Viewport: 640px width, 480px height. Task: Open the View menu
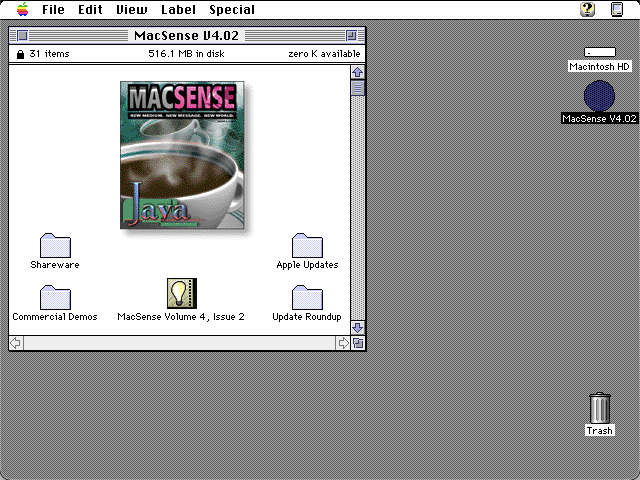(x=132, y=9)
